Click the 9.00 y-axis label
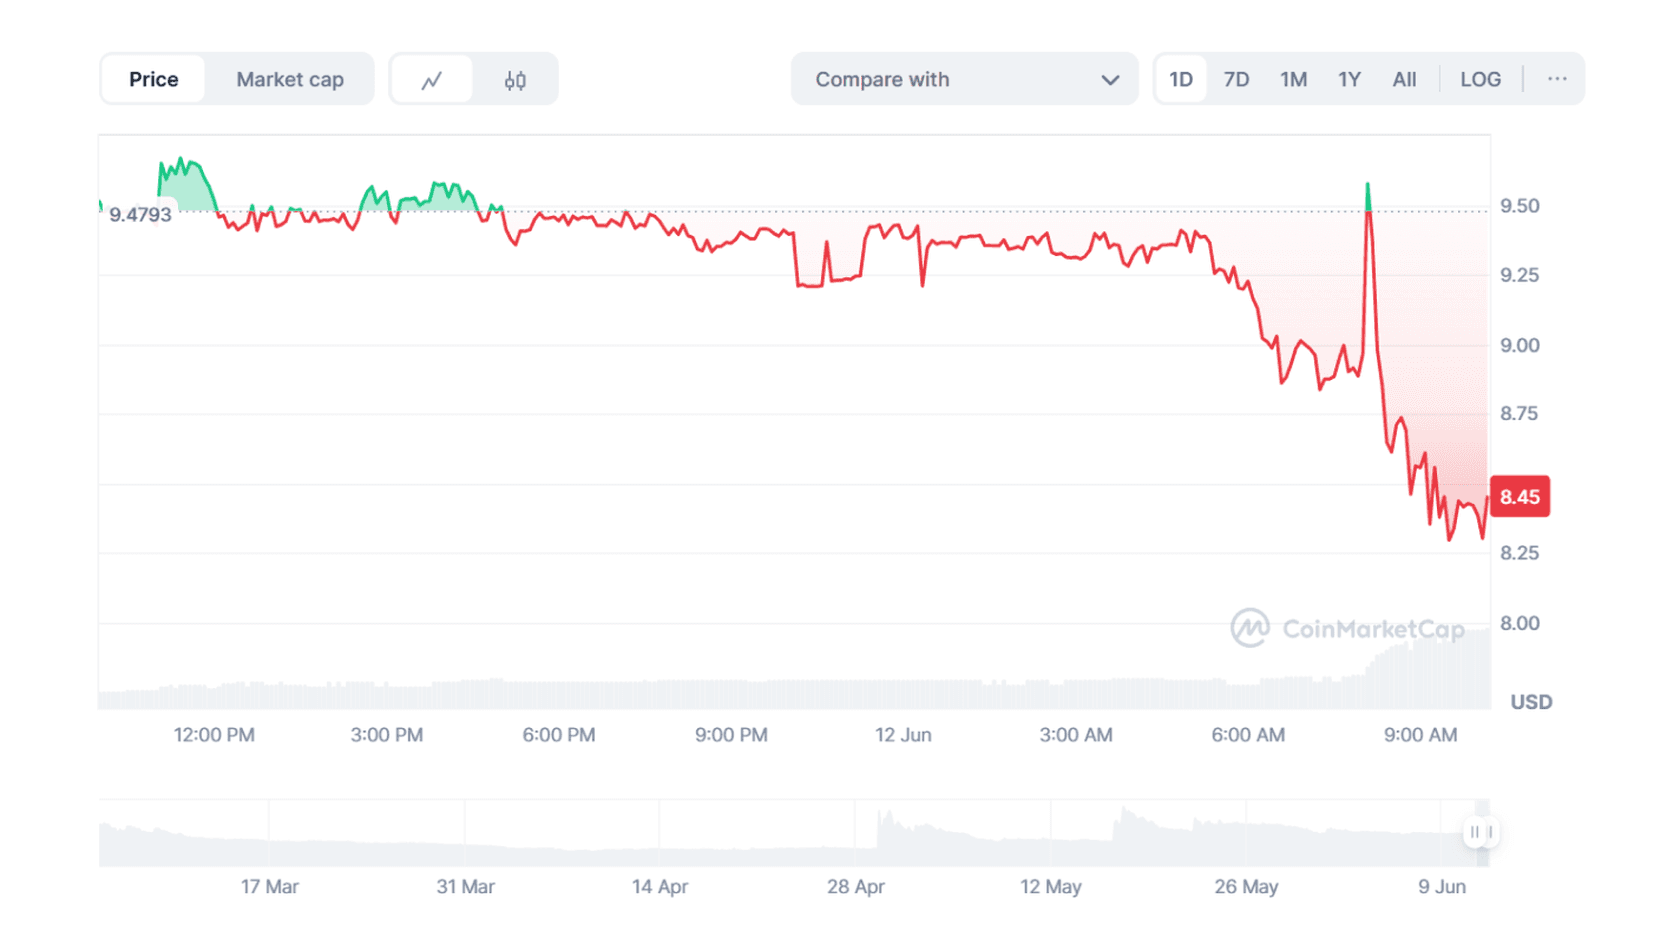The image size is (1680, 944). pyautogui.click(x=1520, y=345)
